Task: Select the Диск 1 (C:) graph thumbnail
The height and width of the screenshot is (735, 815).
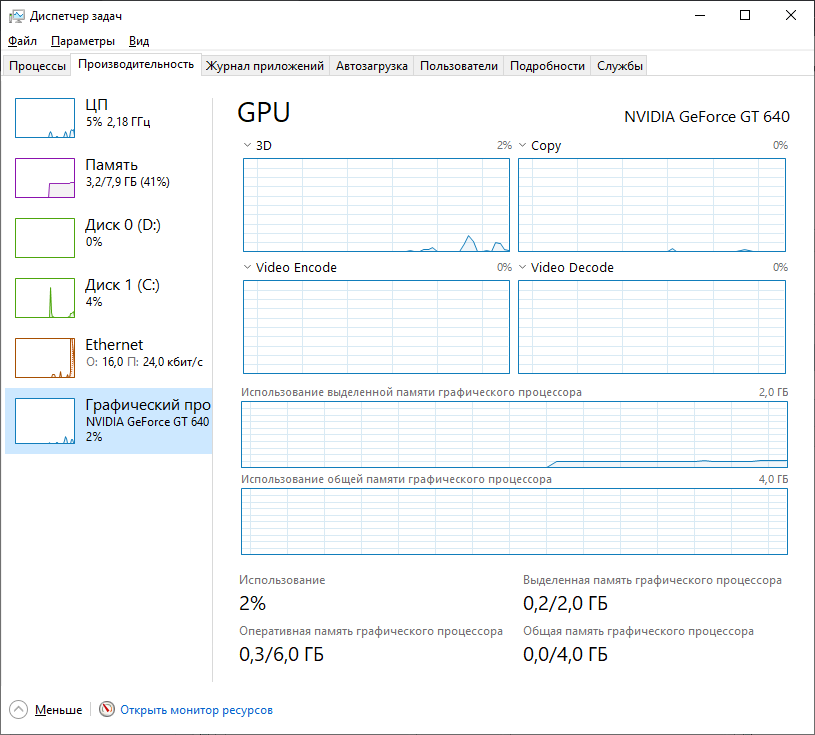Action: pos(45,298)
